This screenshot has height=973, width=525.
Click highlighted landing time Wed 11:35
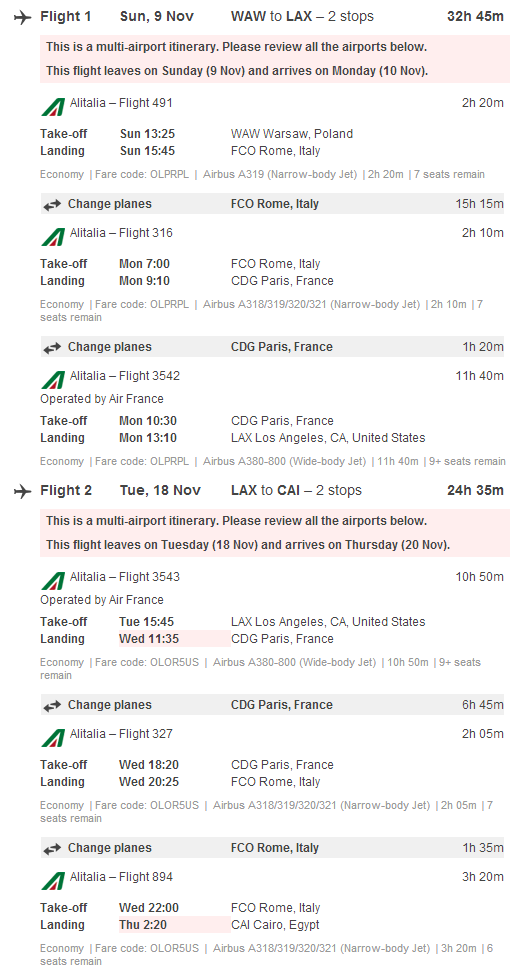pos(149,639)
